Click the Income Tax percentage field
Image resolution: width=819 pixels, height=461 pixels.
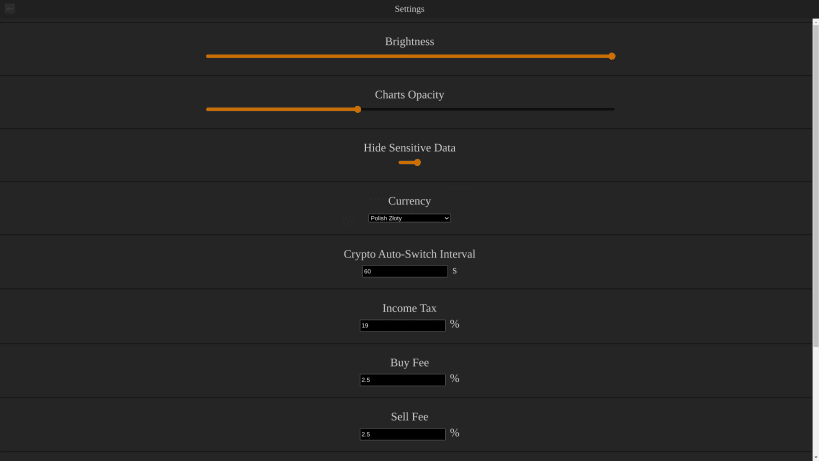pyautogui.click(x=403, y=325)
